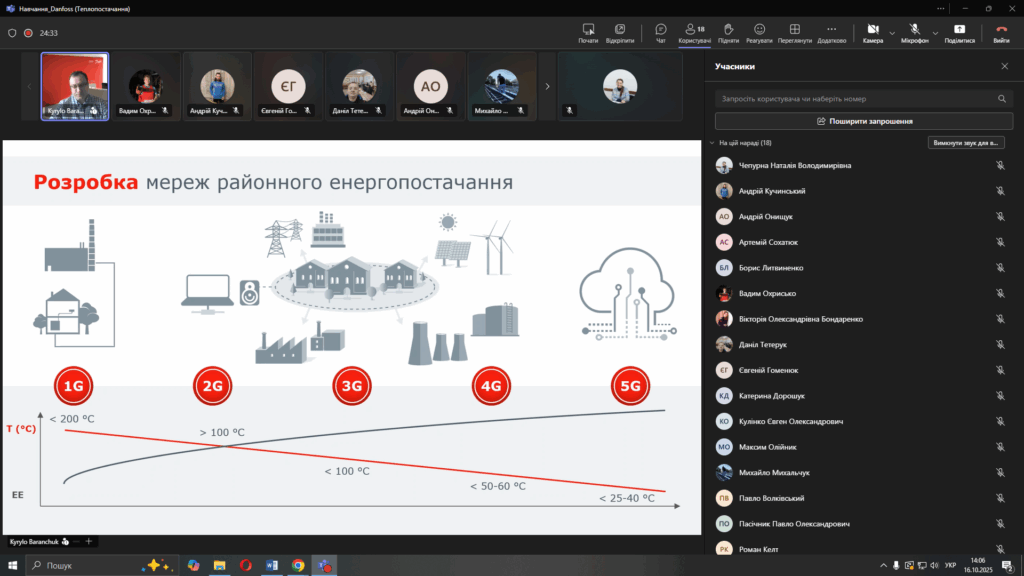The width and height of the screenshot is (1024, 576).
Task: Toggle the Користувачі participants panel
Action: point(693,29)
